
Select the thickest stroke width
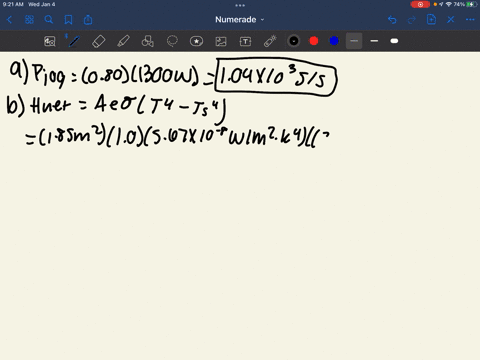click(x=394, y=41)
